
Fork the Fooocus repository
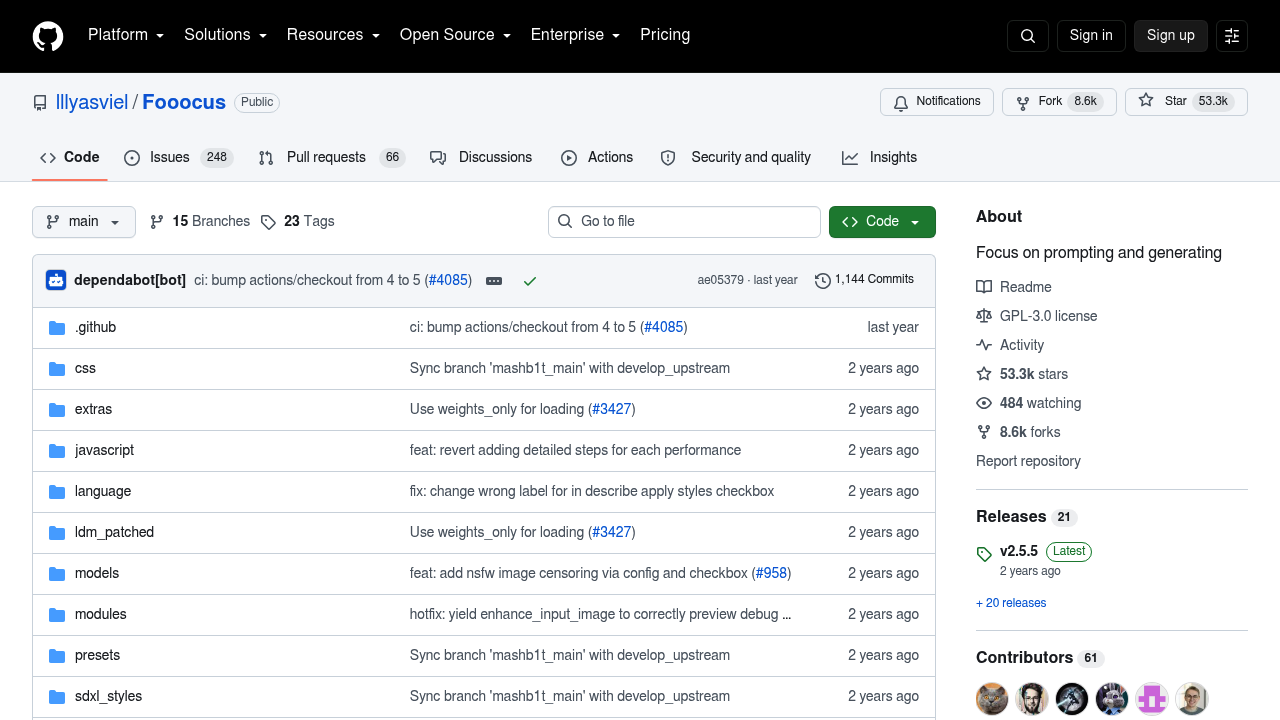pyautogui.click(x=1059, y=102)
